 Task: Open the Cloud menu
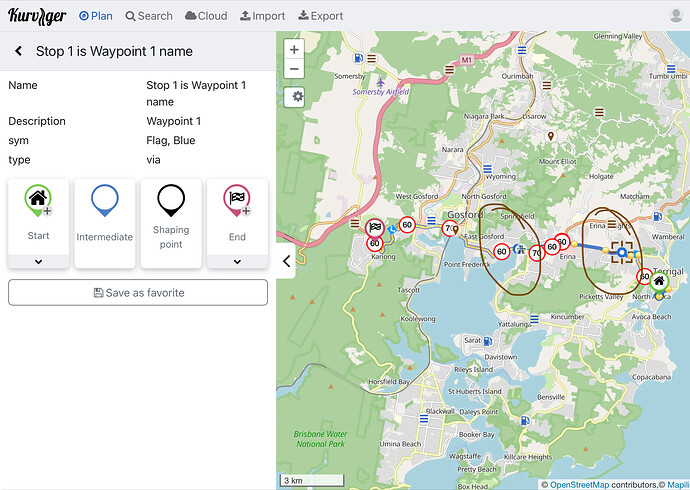pyautogui.click(x=206, y=16)
